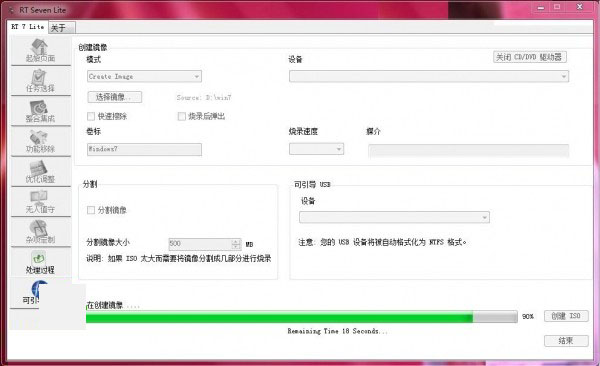Open the 可引导 bootable ISO sidebar icon

point(33,293)
